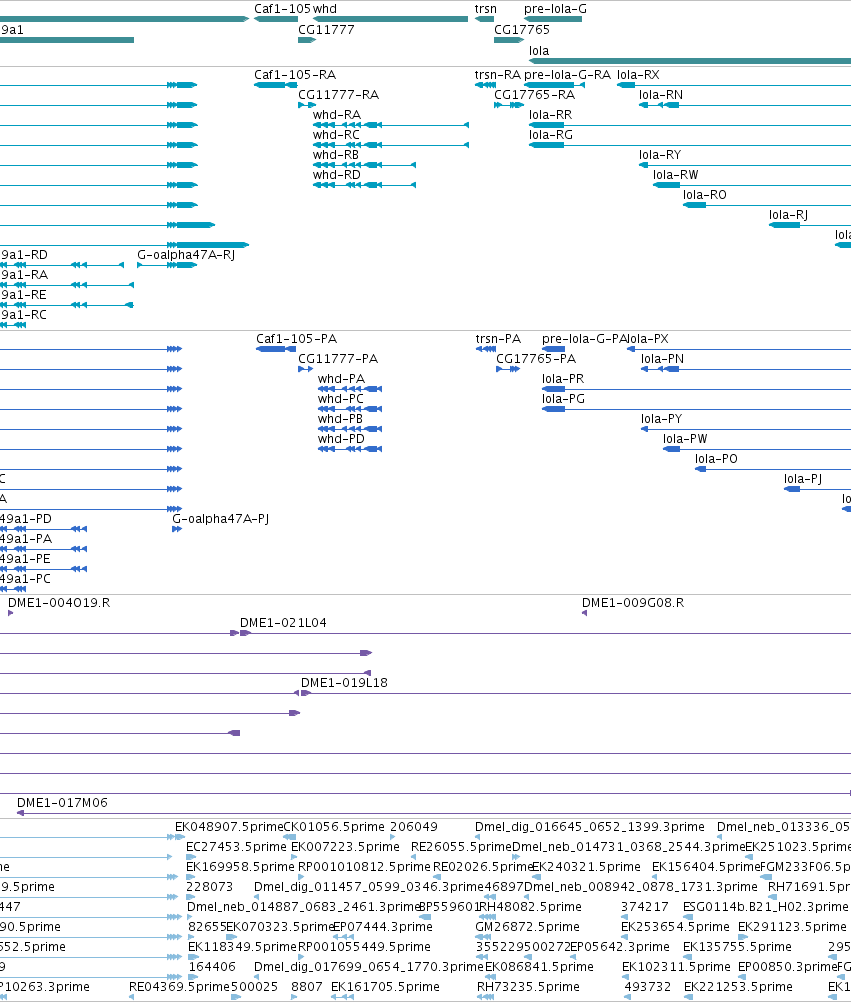Select protein trsn-PA
Viewport: 851px width, 1002px height.
(x=498, y=339)
